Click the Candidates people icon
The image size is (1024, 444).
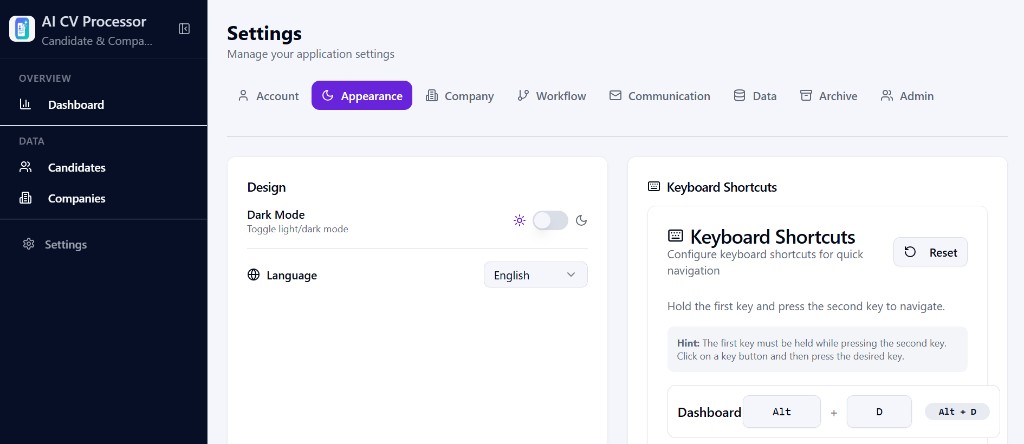(25, 167)
